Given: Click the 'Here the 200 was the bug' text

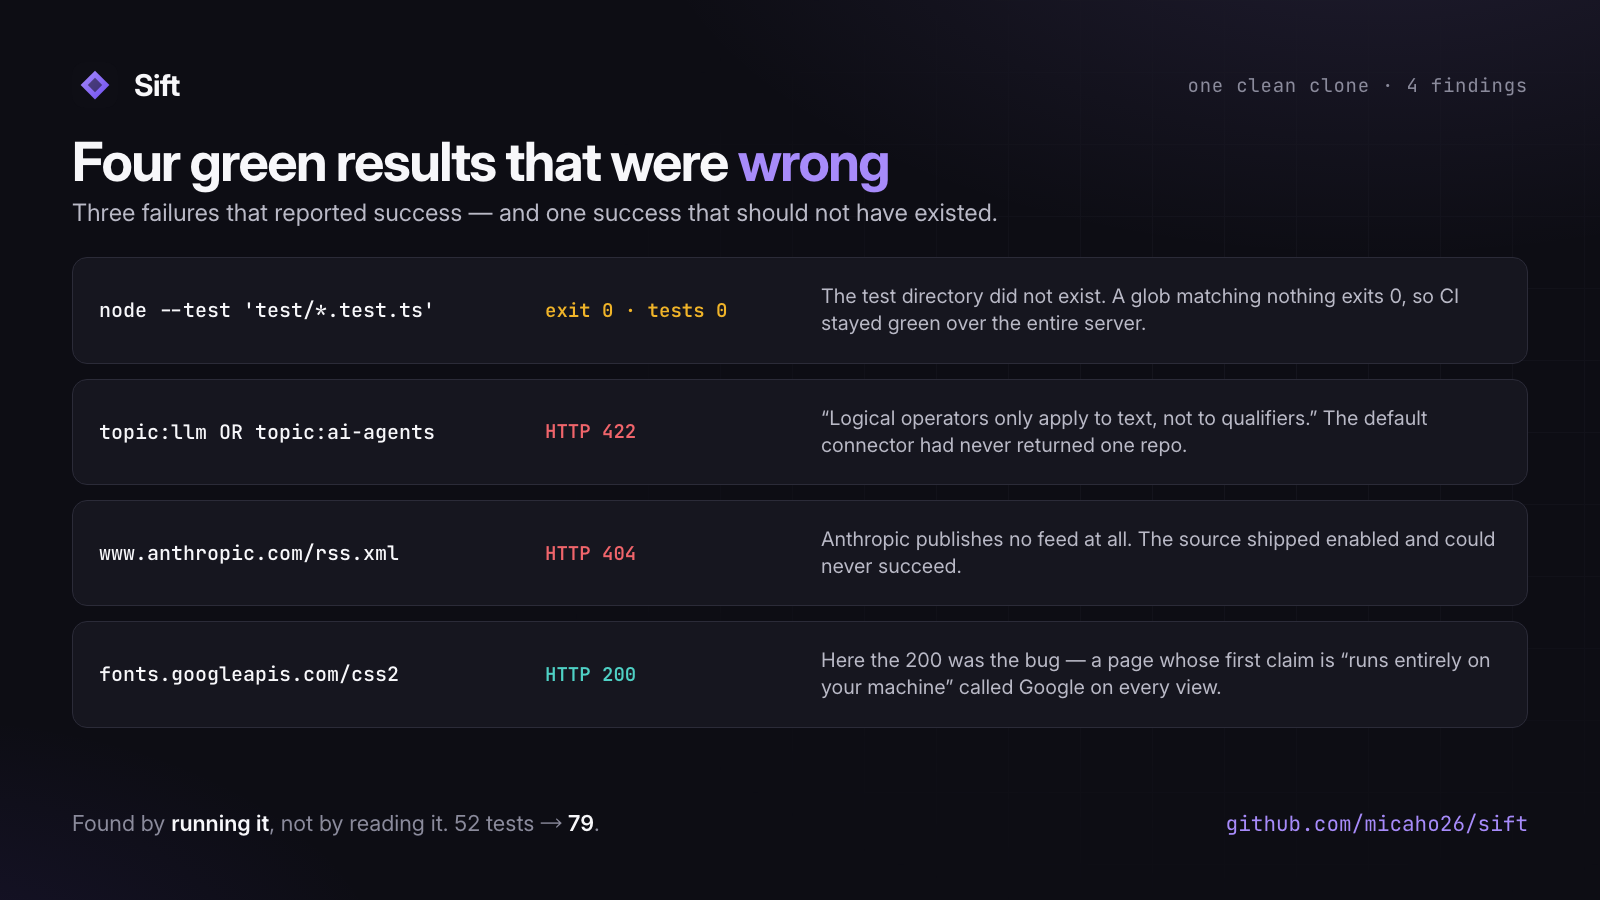Looking at the screenshot, I should click(x=1155, y=674).
